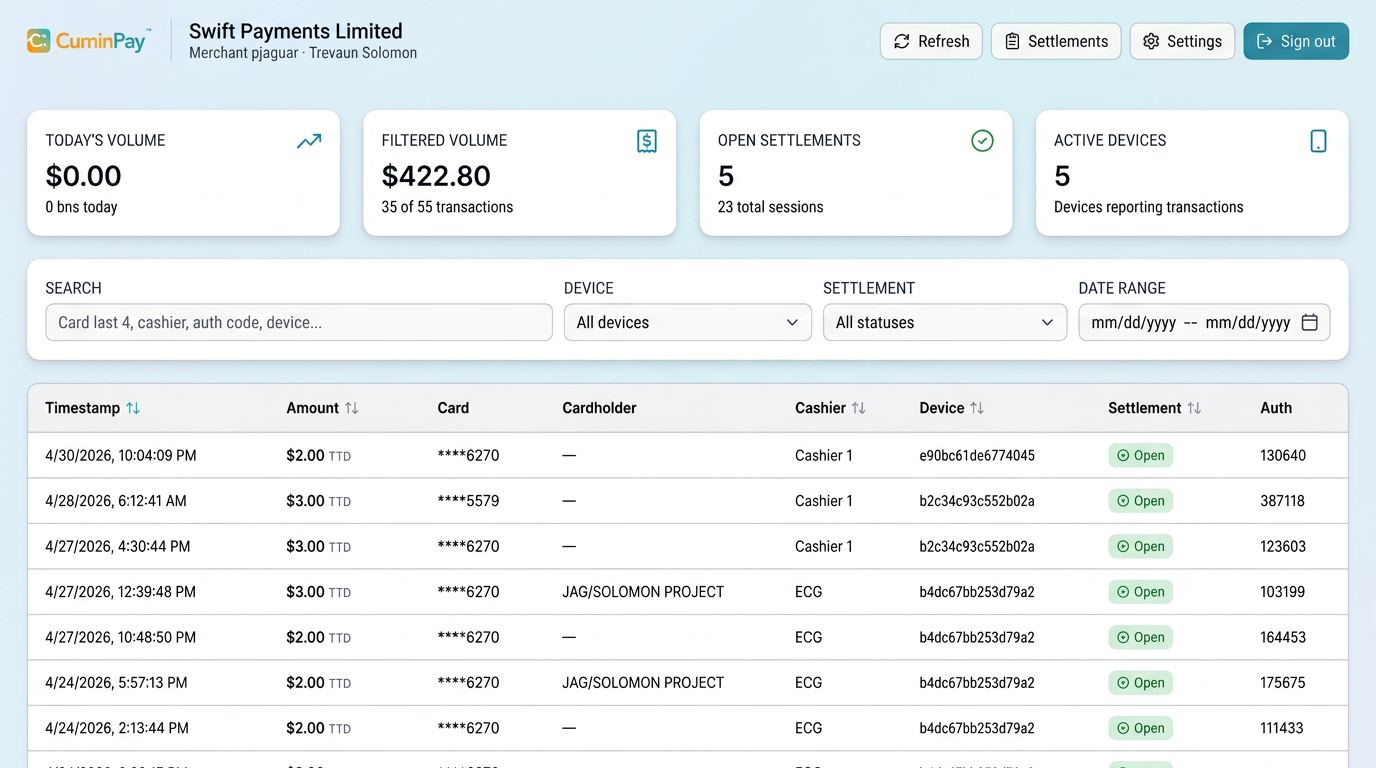Image resolution: width=1376 pixels, height=768 pixels.
Task: Click the phone icon in Active Devices card
Action: (1319, 141)
